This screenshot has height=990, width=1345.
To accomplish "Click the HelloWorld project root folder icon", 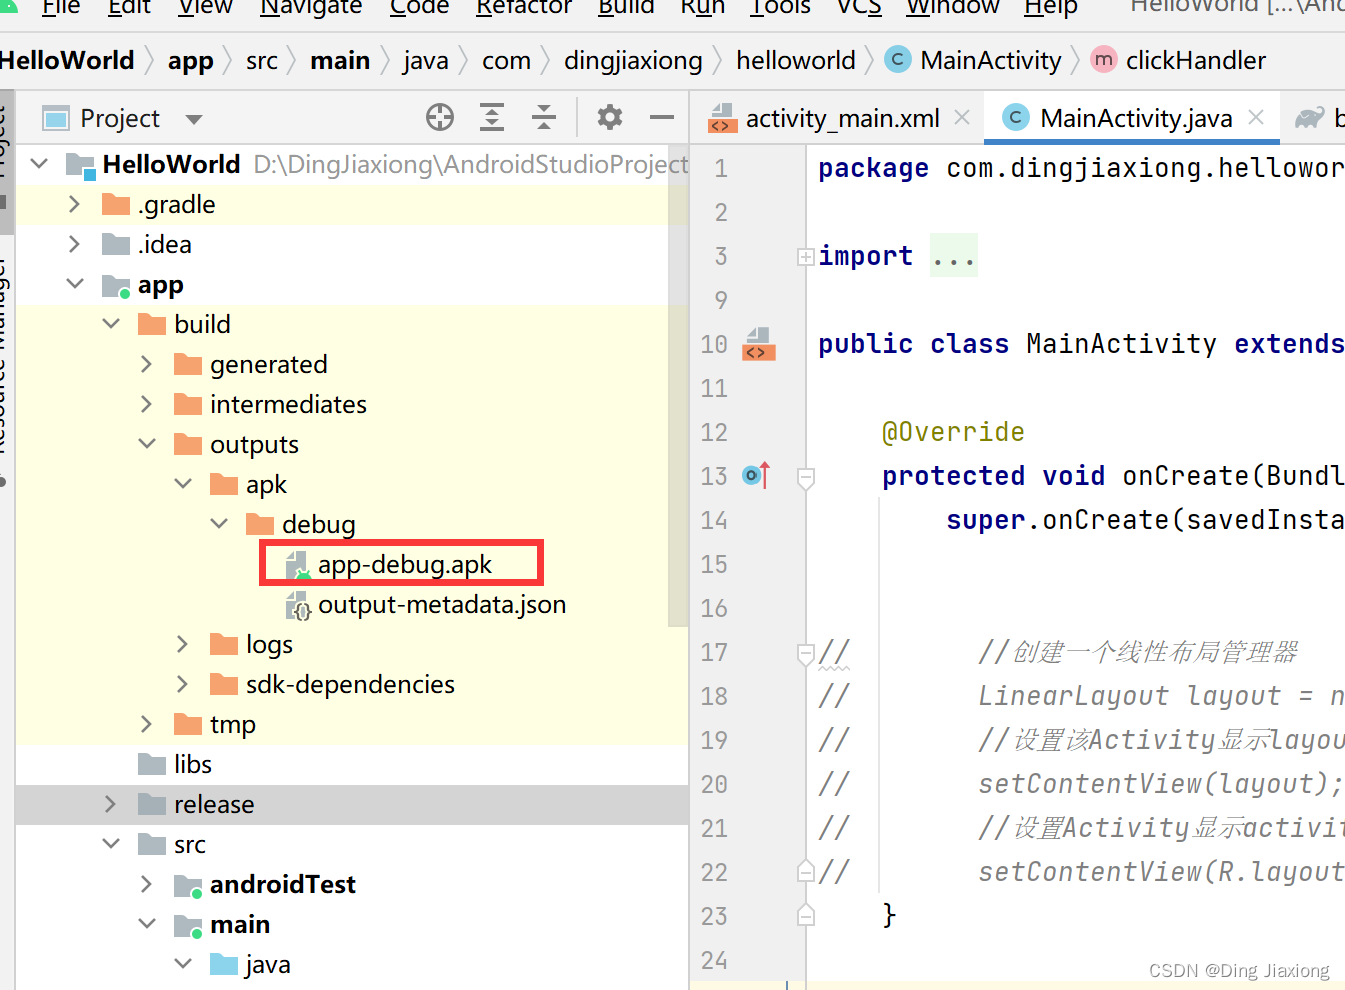I will pos(80,164).
